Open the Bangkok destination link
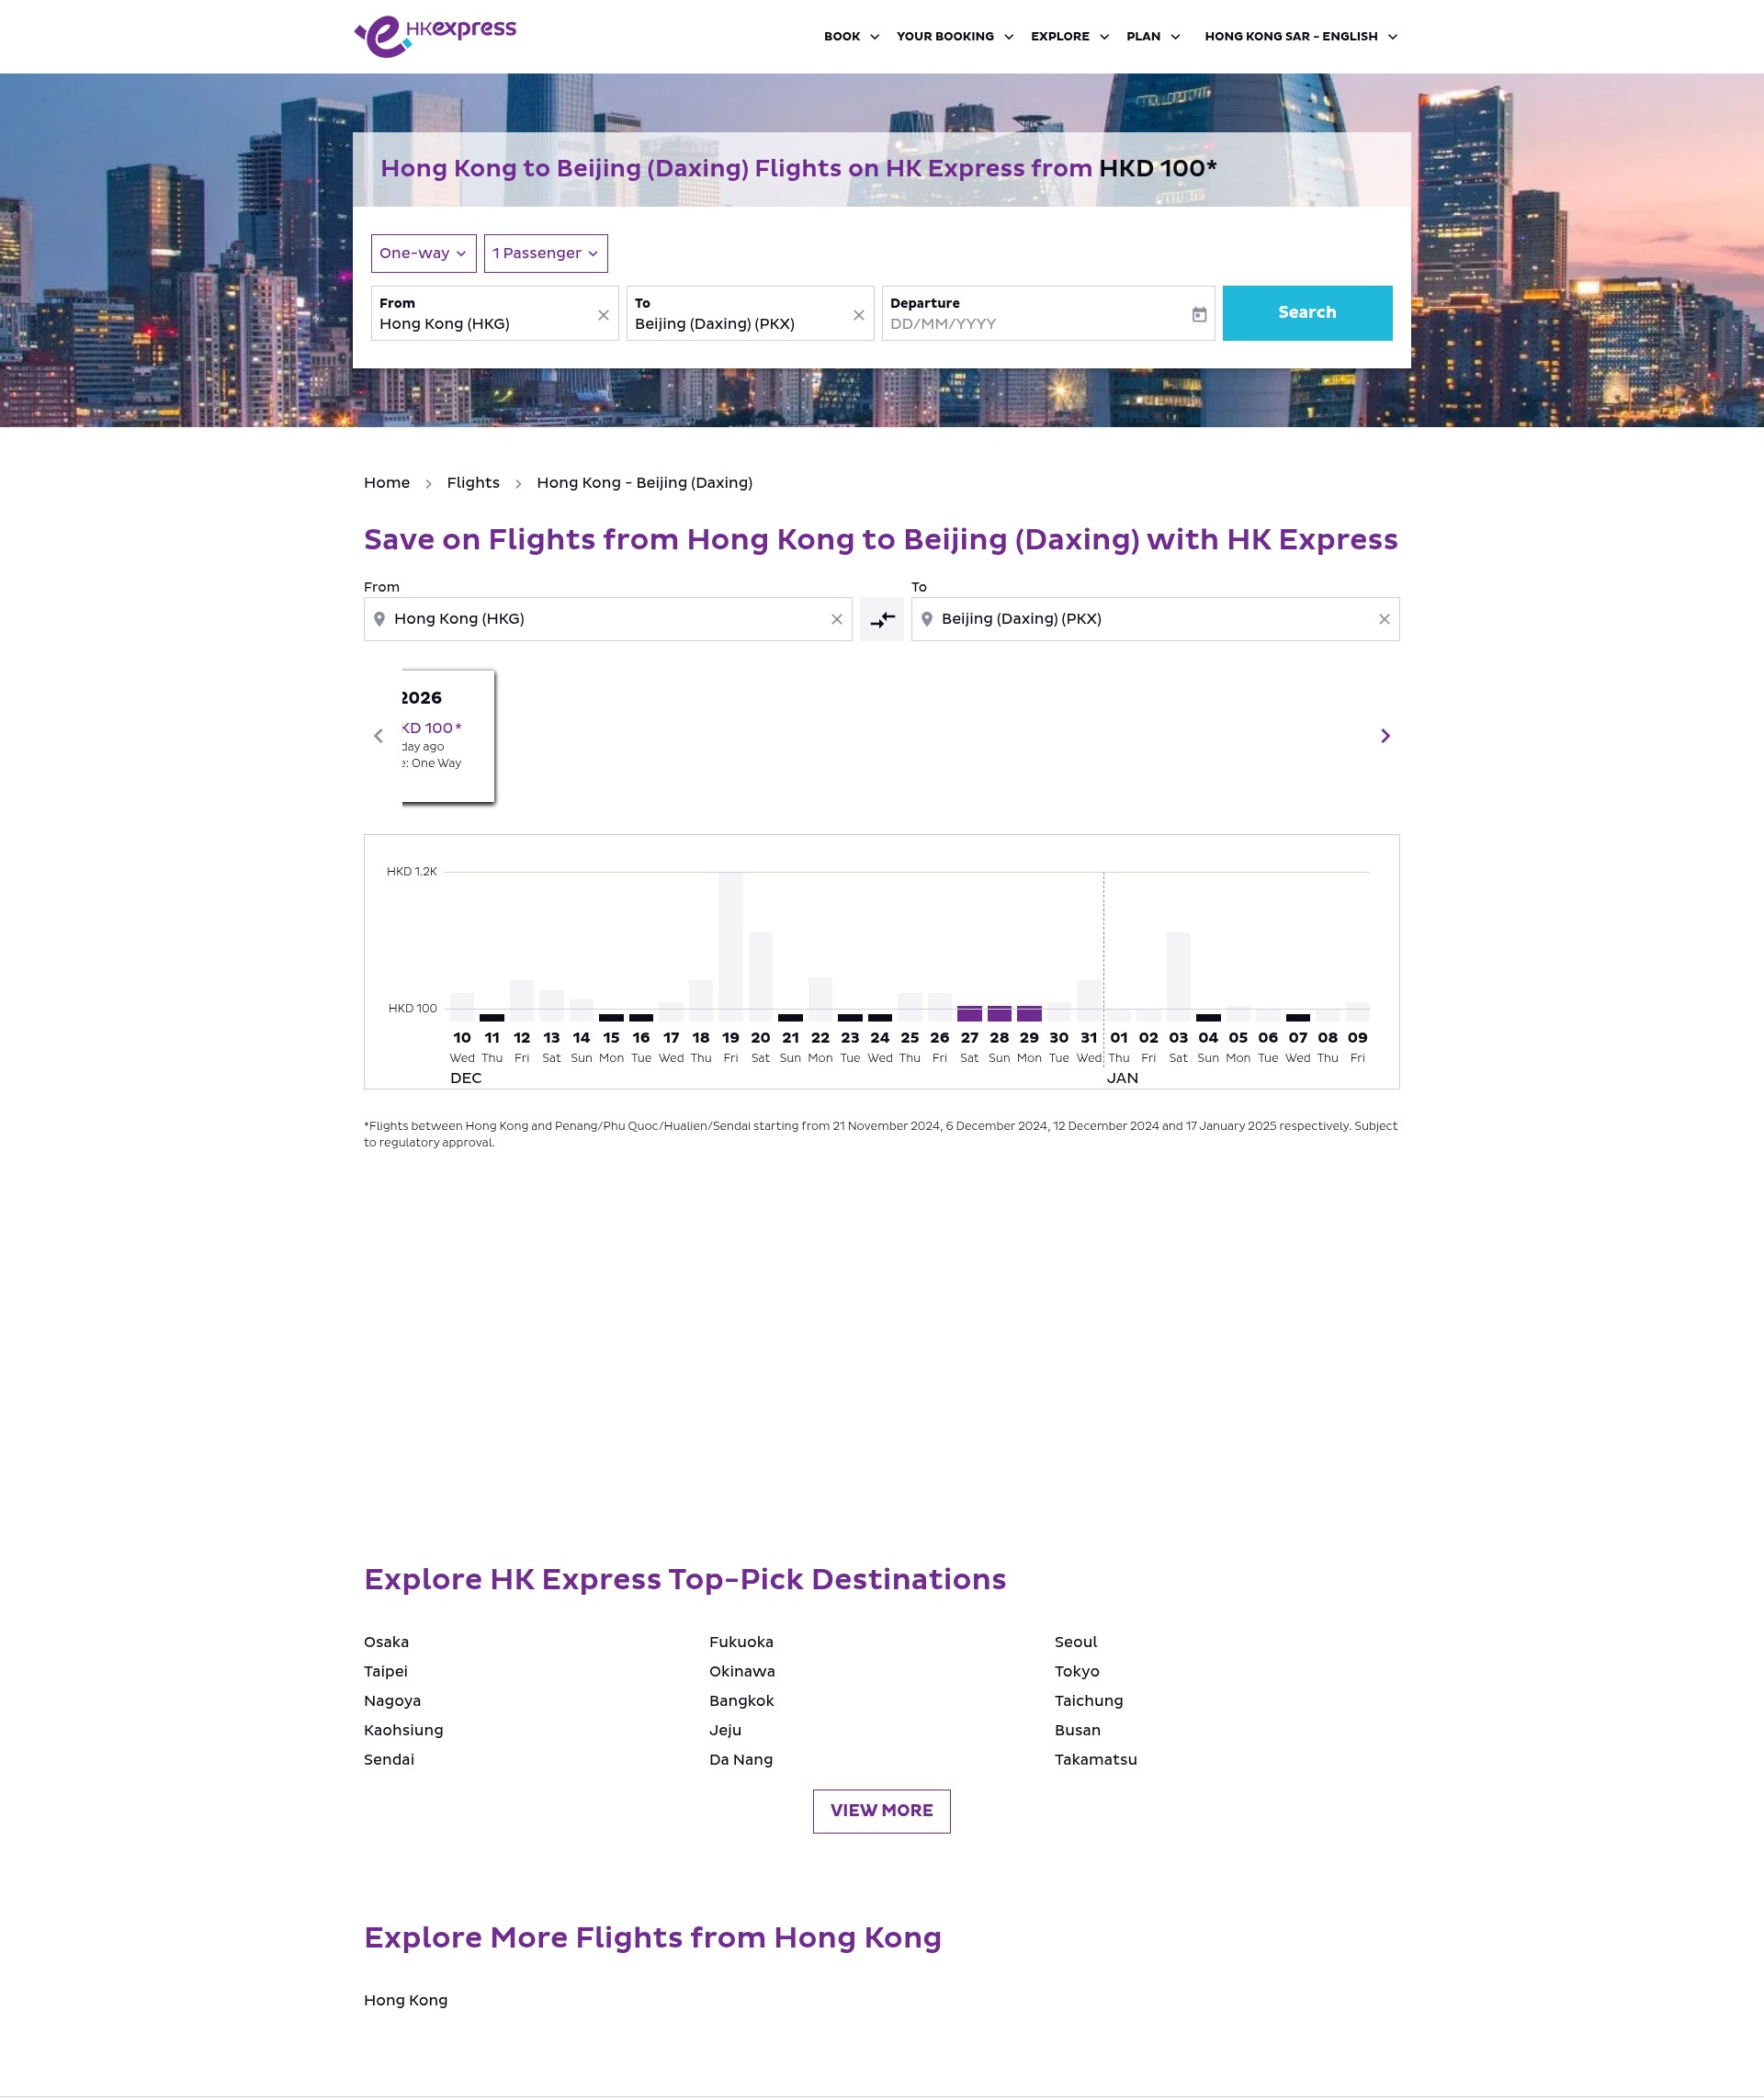Screen dimensions: 1764x2100 (741, 1701)
